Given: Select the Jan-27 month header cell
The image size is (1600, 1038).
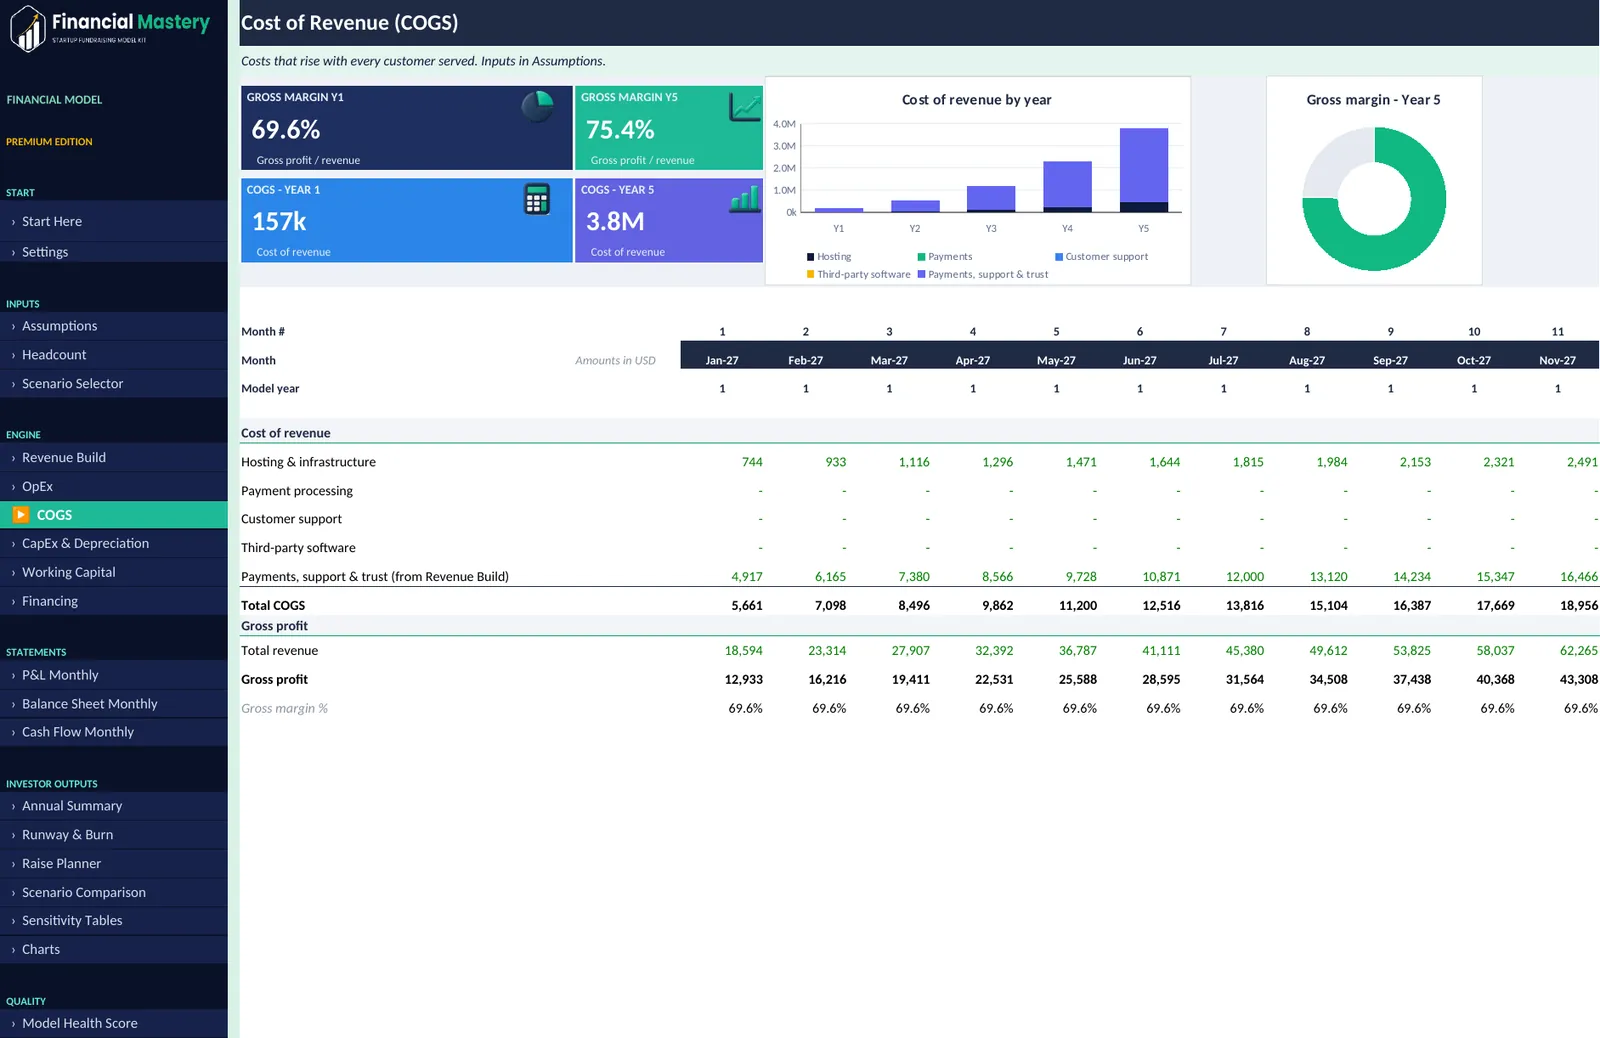Looking at the screenshot, I should click(x=722, y=361).
